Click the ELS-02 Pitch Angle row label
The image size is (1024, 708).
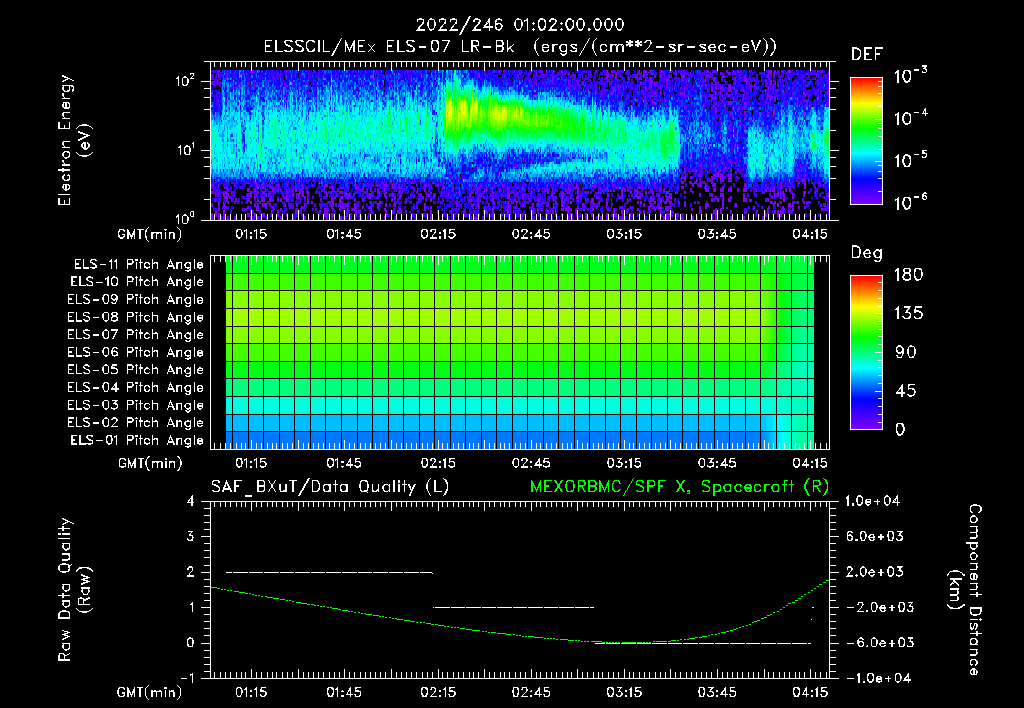point(136,423)
